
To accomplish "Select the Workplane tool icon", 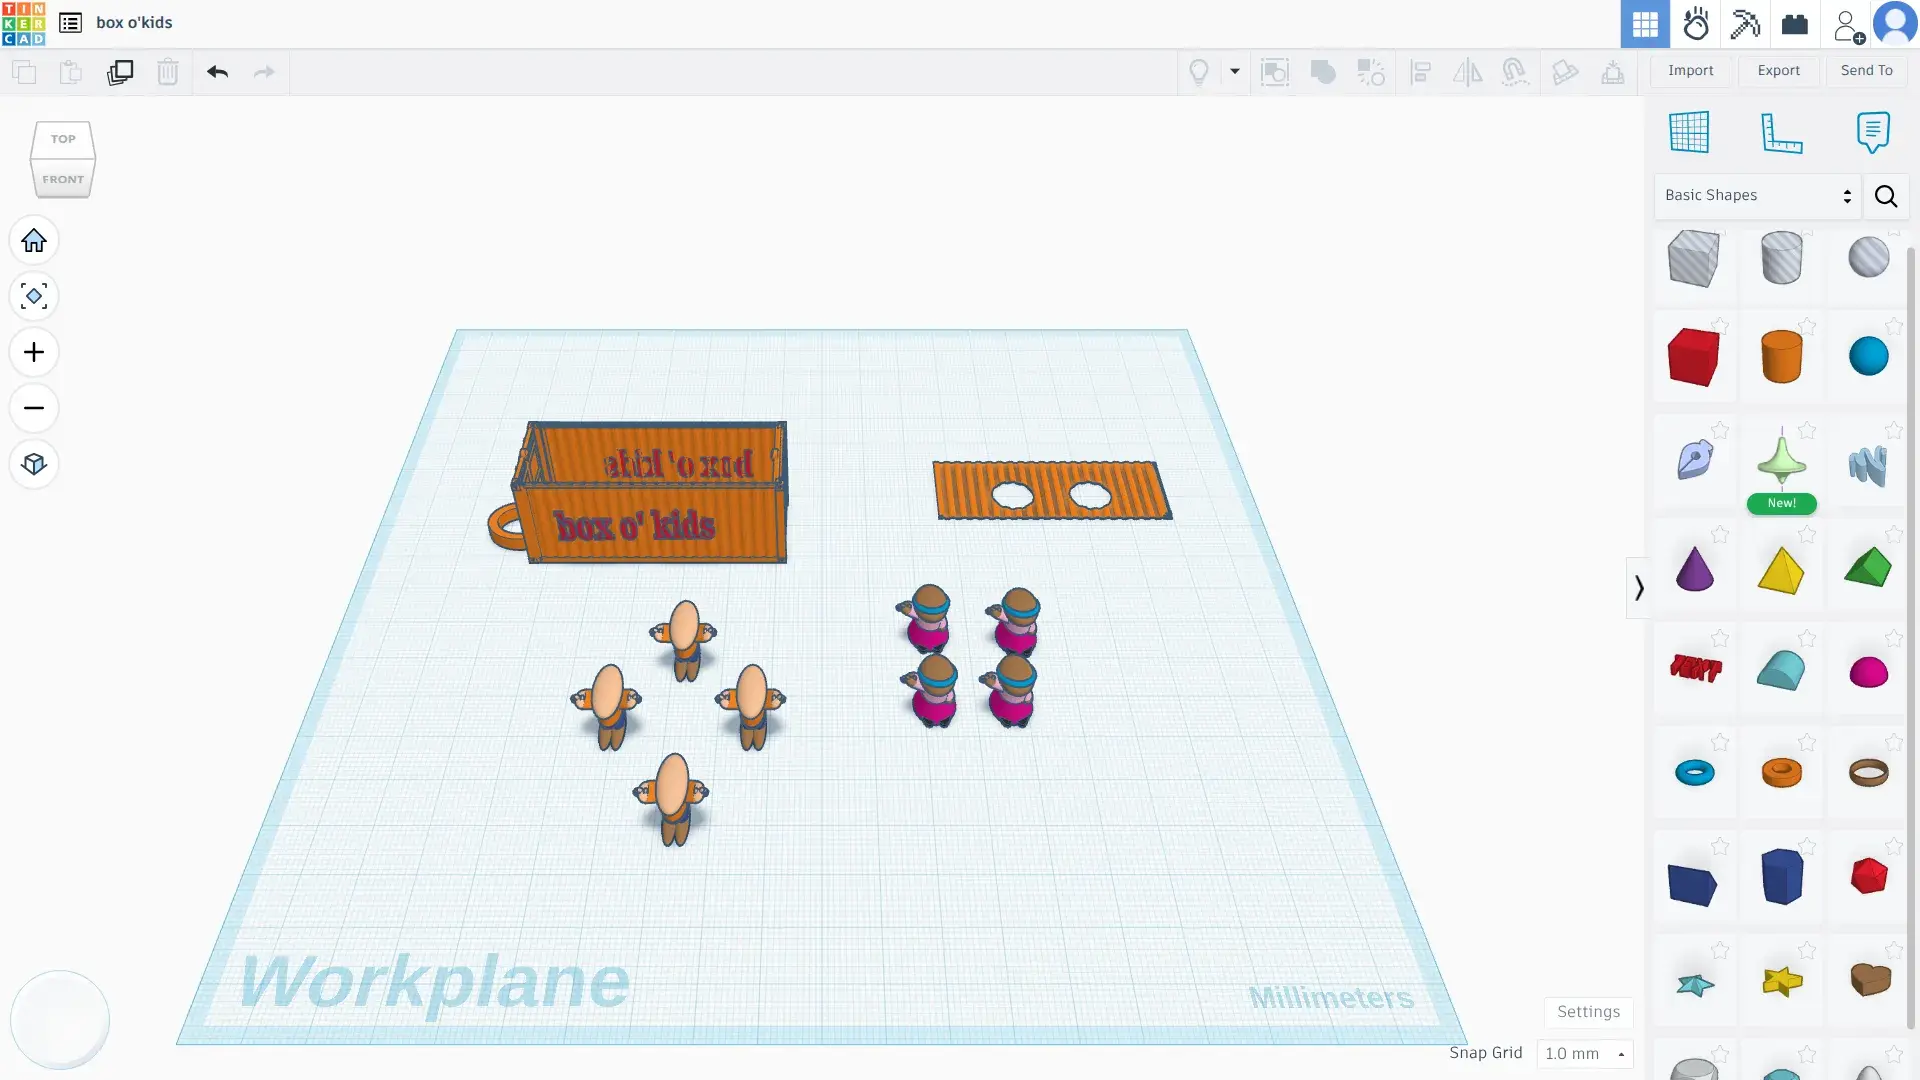I will tap(1689, 132).
